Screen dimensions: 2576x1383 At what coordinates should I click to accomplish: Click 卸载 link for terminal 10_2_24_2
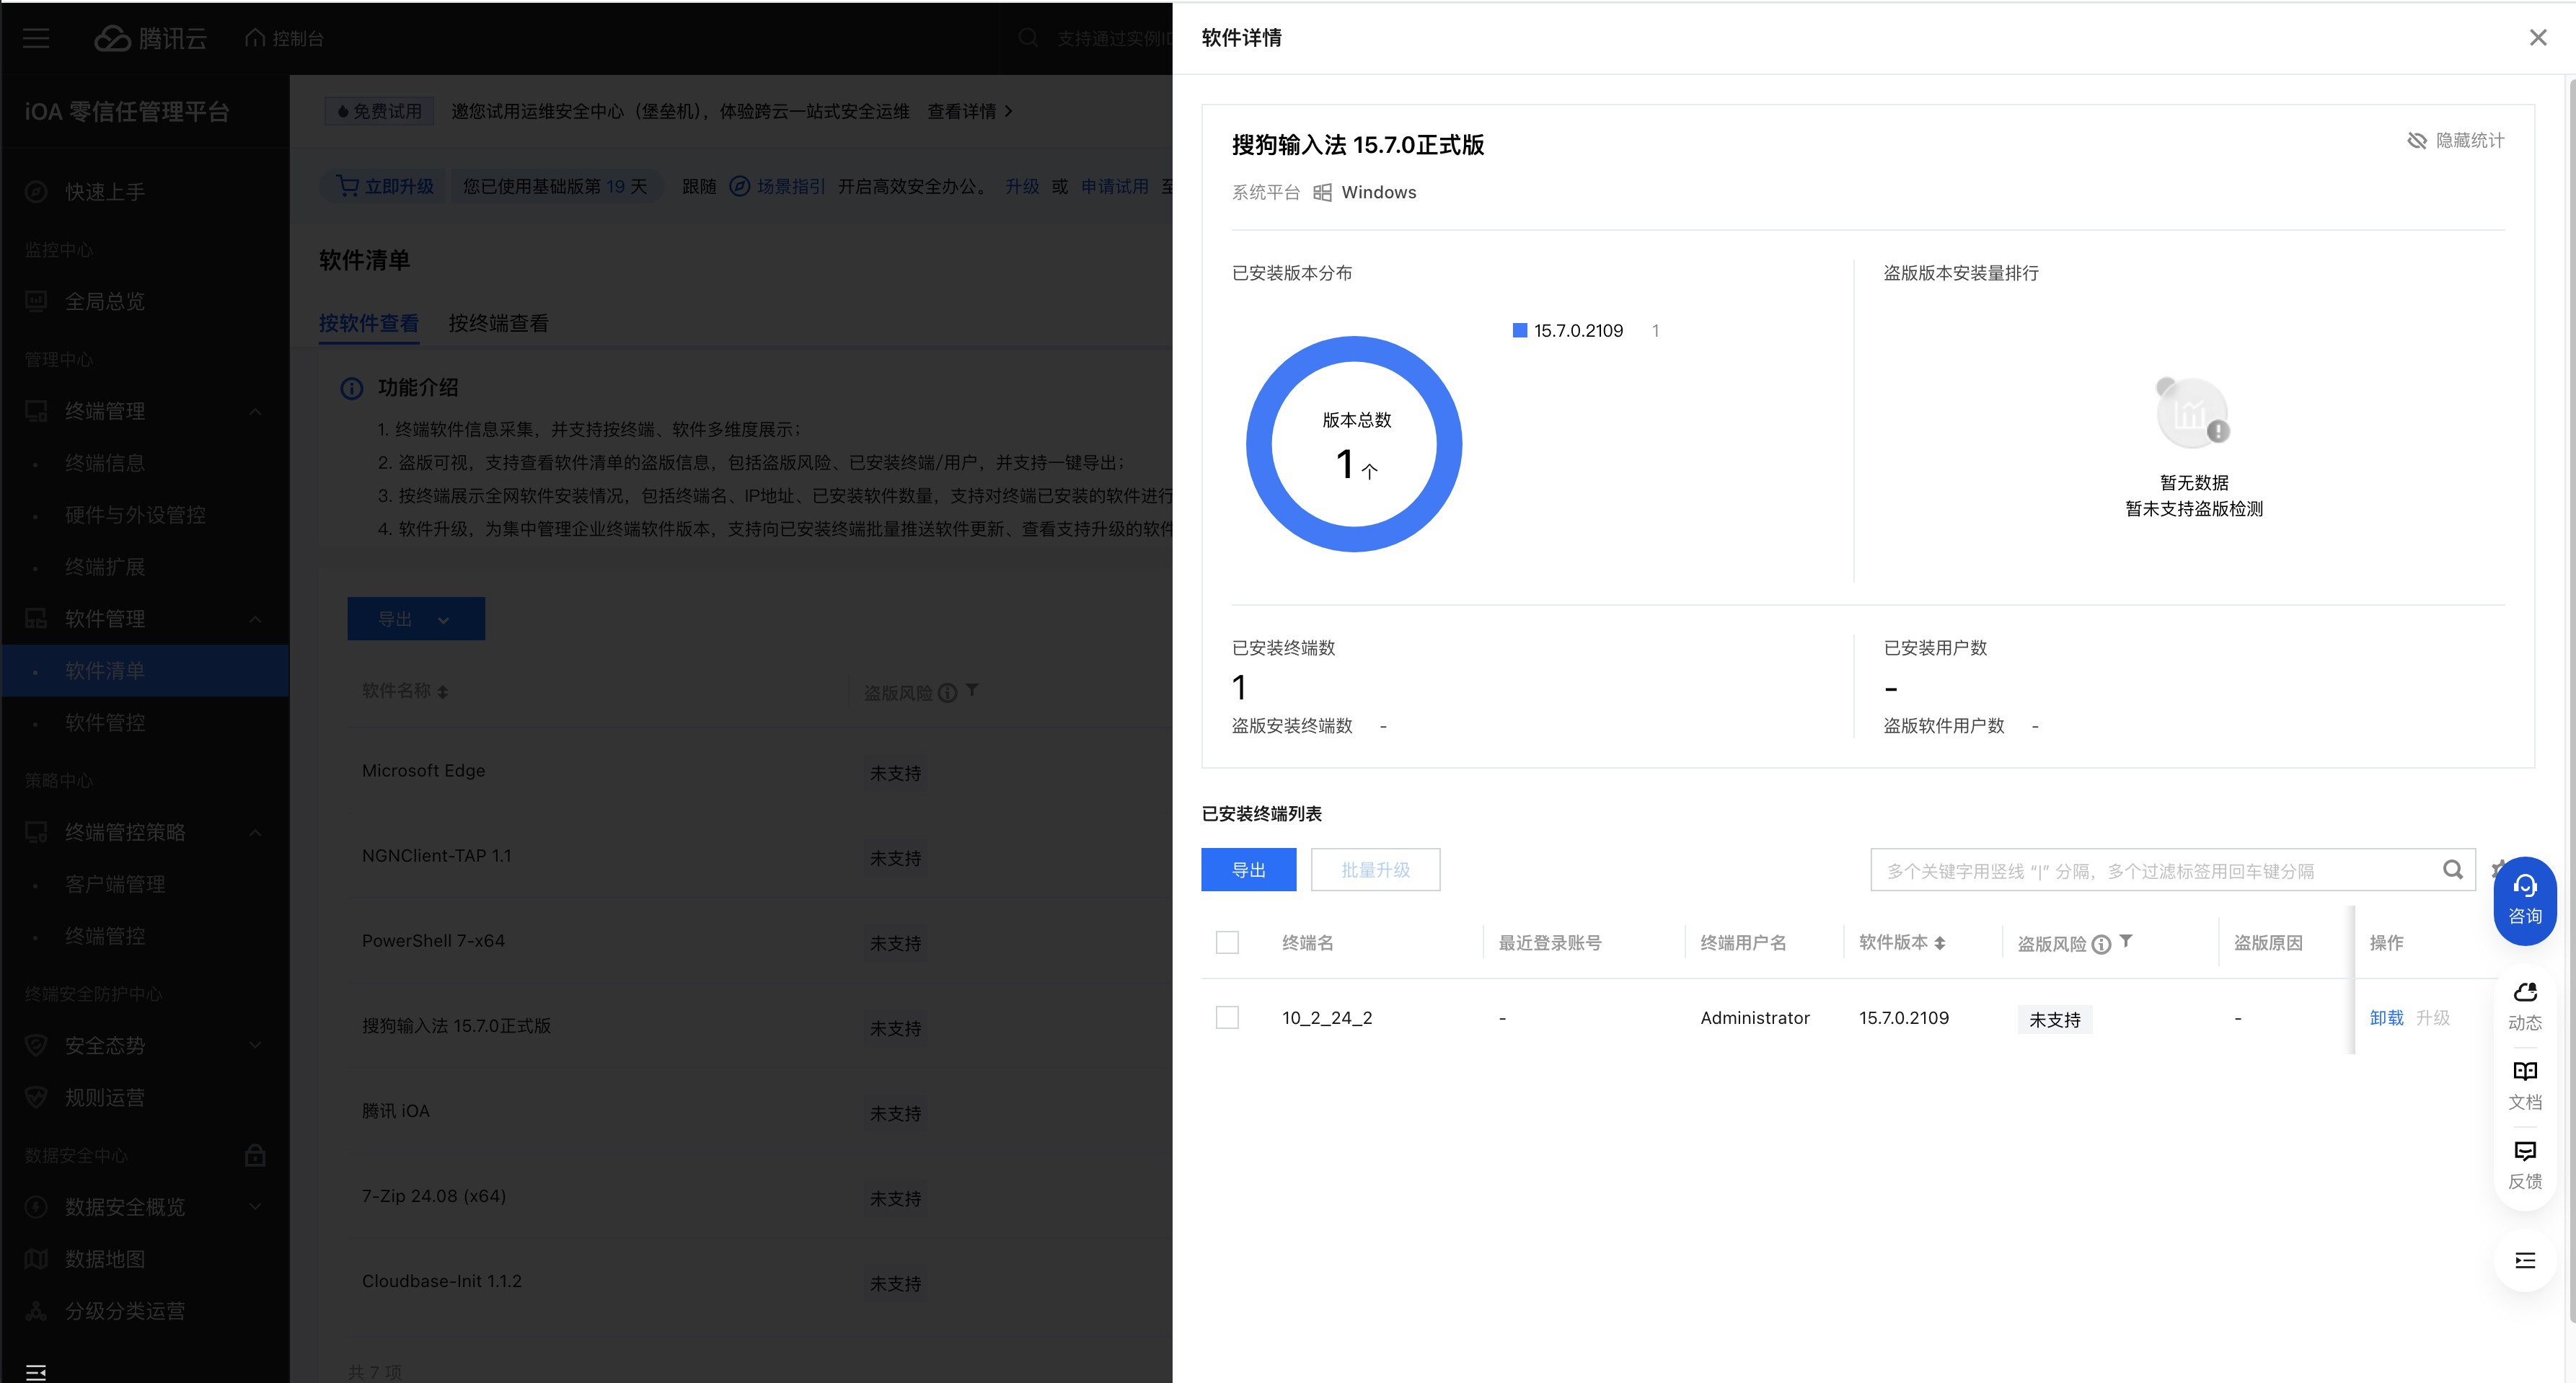coord(2385,1017)
